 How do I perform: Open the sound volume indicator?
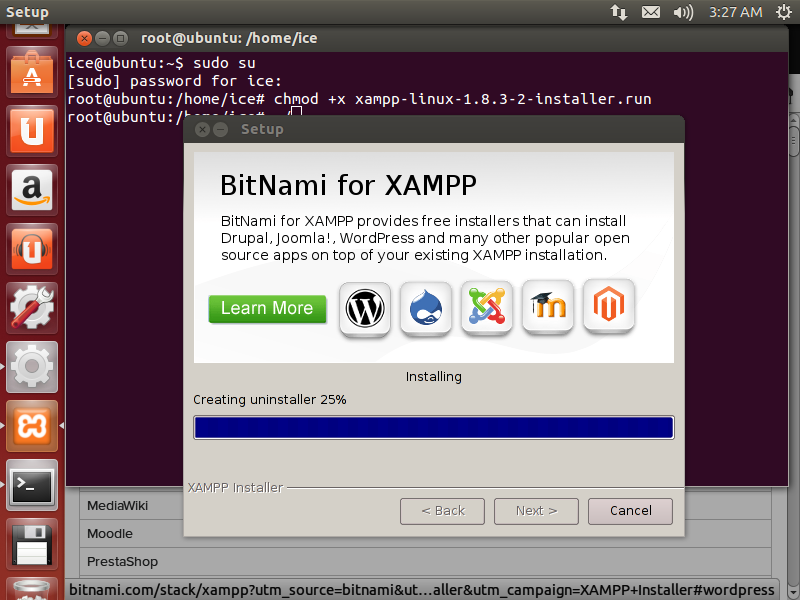(x=683, y=12)
